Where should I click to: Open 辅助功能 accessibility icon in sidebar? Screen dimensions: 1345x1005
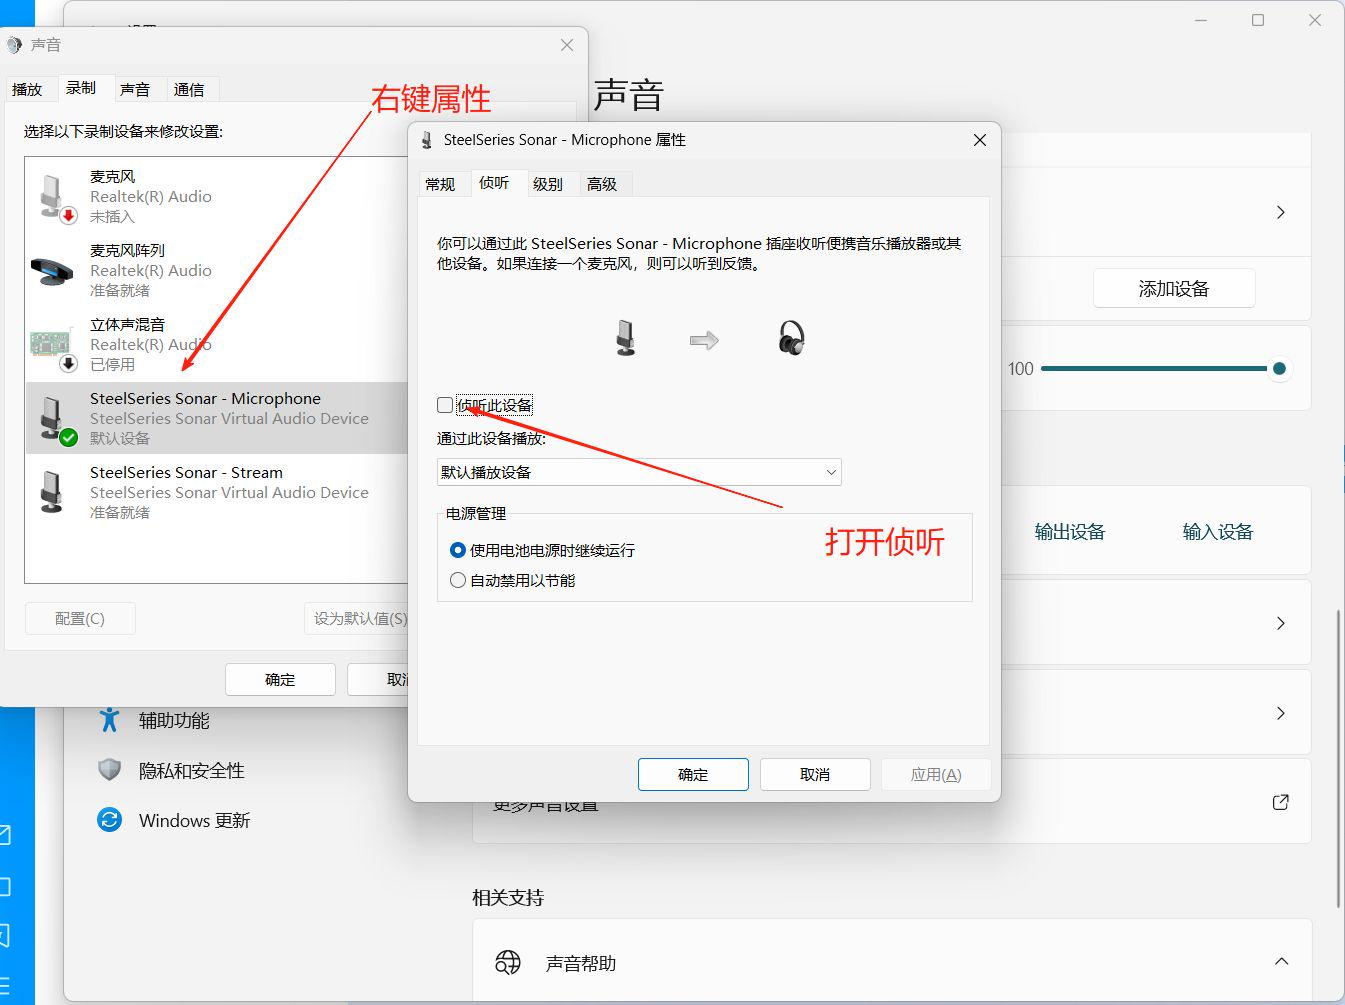tap(110, 720)
